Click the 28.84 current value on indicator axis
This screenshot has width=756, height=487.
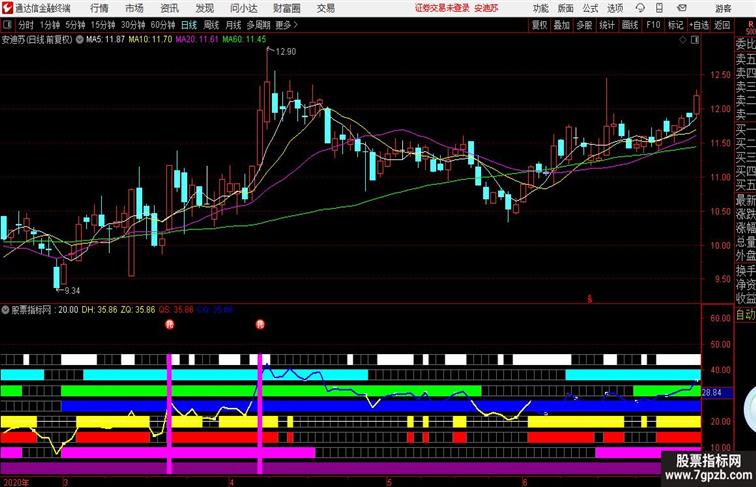tap(712, 393)
